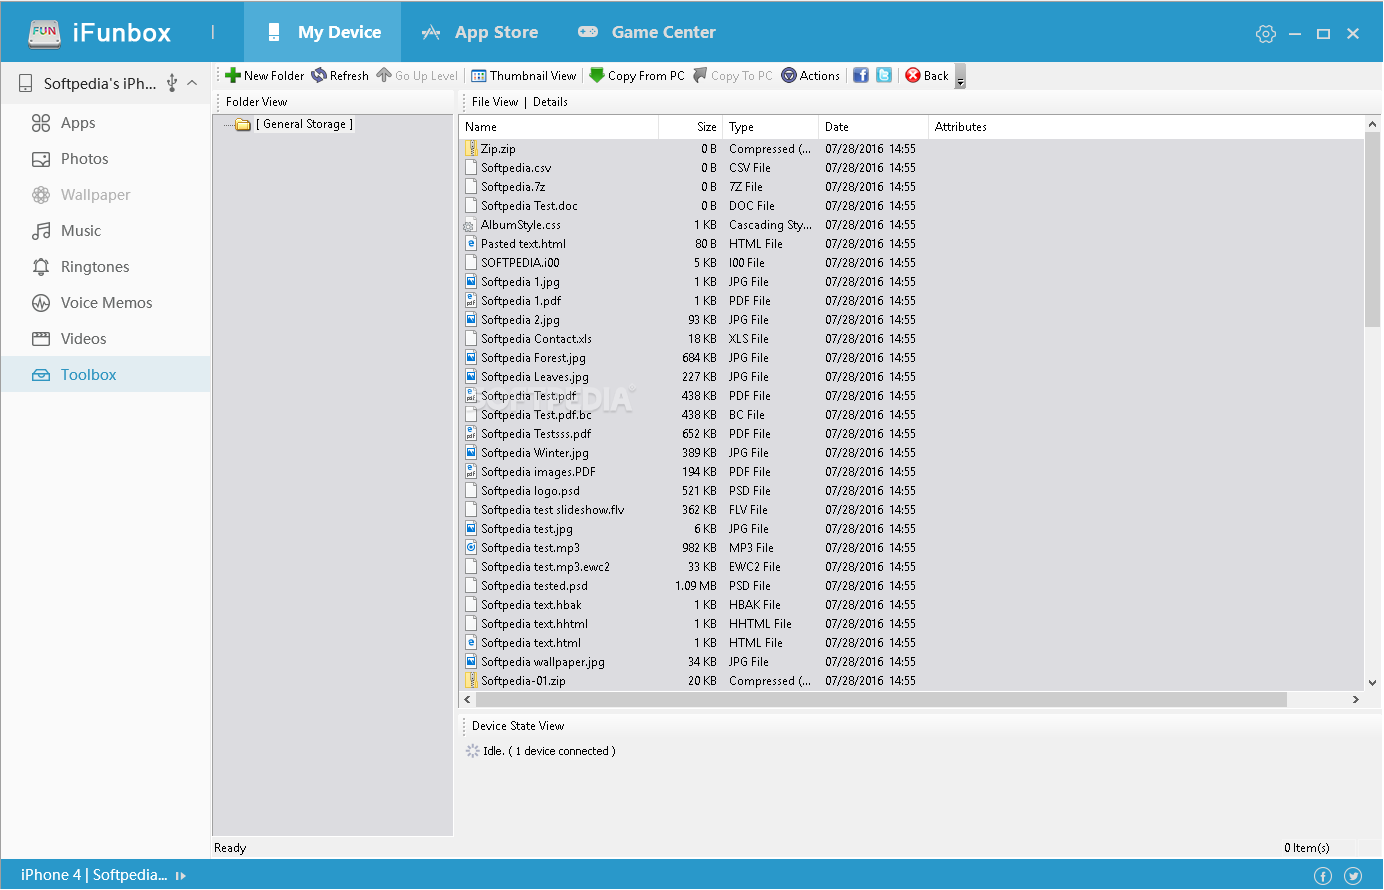1384x890 pixels.
Task: Expand the toolbar overflow arrow
Action: 961,77
